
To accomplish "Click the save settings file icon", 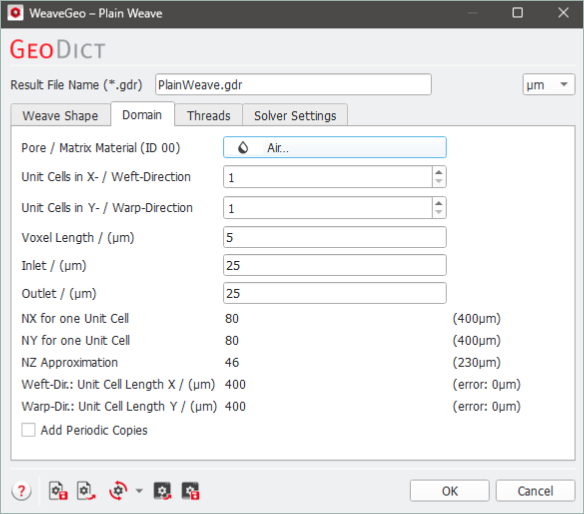I will tap(58, 491).
